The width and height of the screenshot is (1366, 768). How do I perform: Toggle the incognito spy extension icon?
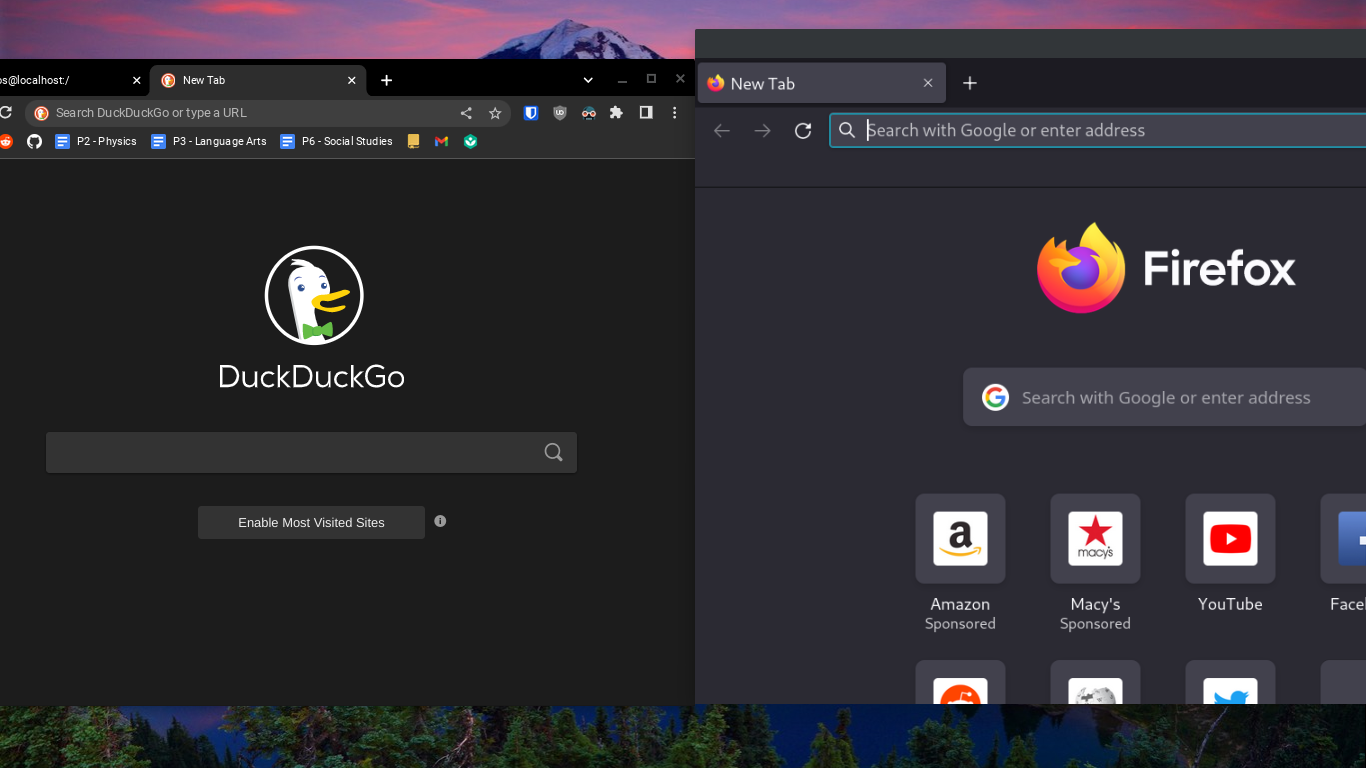(588, 113)
